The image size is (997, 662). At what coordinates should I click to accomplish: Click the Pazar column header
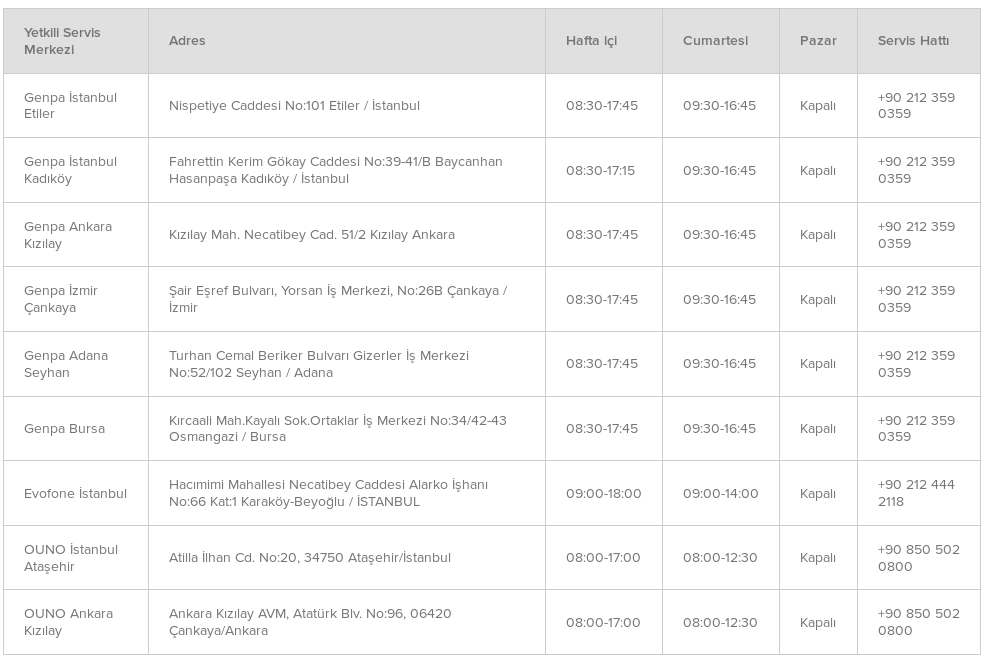pyautogui.click(x=818, y=41)
